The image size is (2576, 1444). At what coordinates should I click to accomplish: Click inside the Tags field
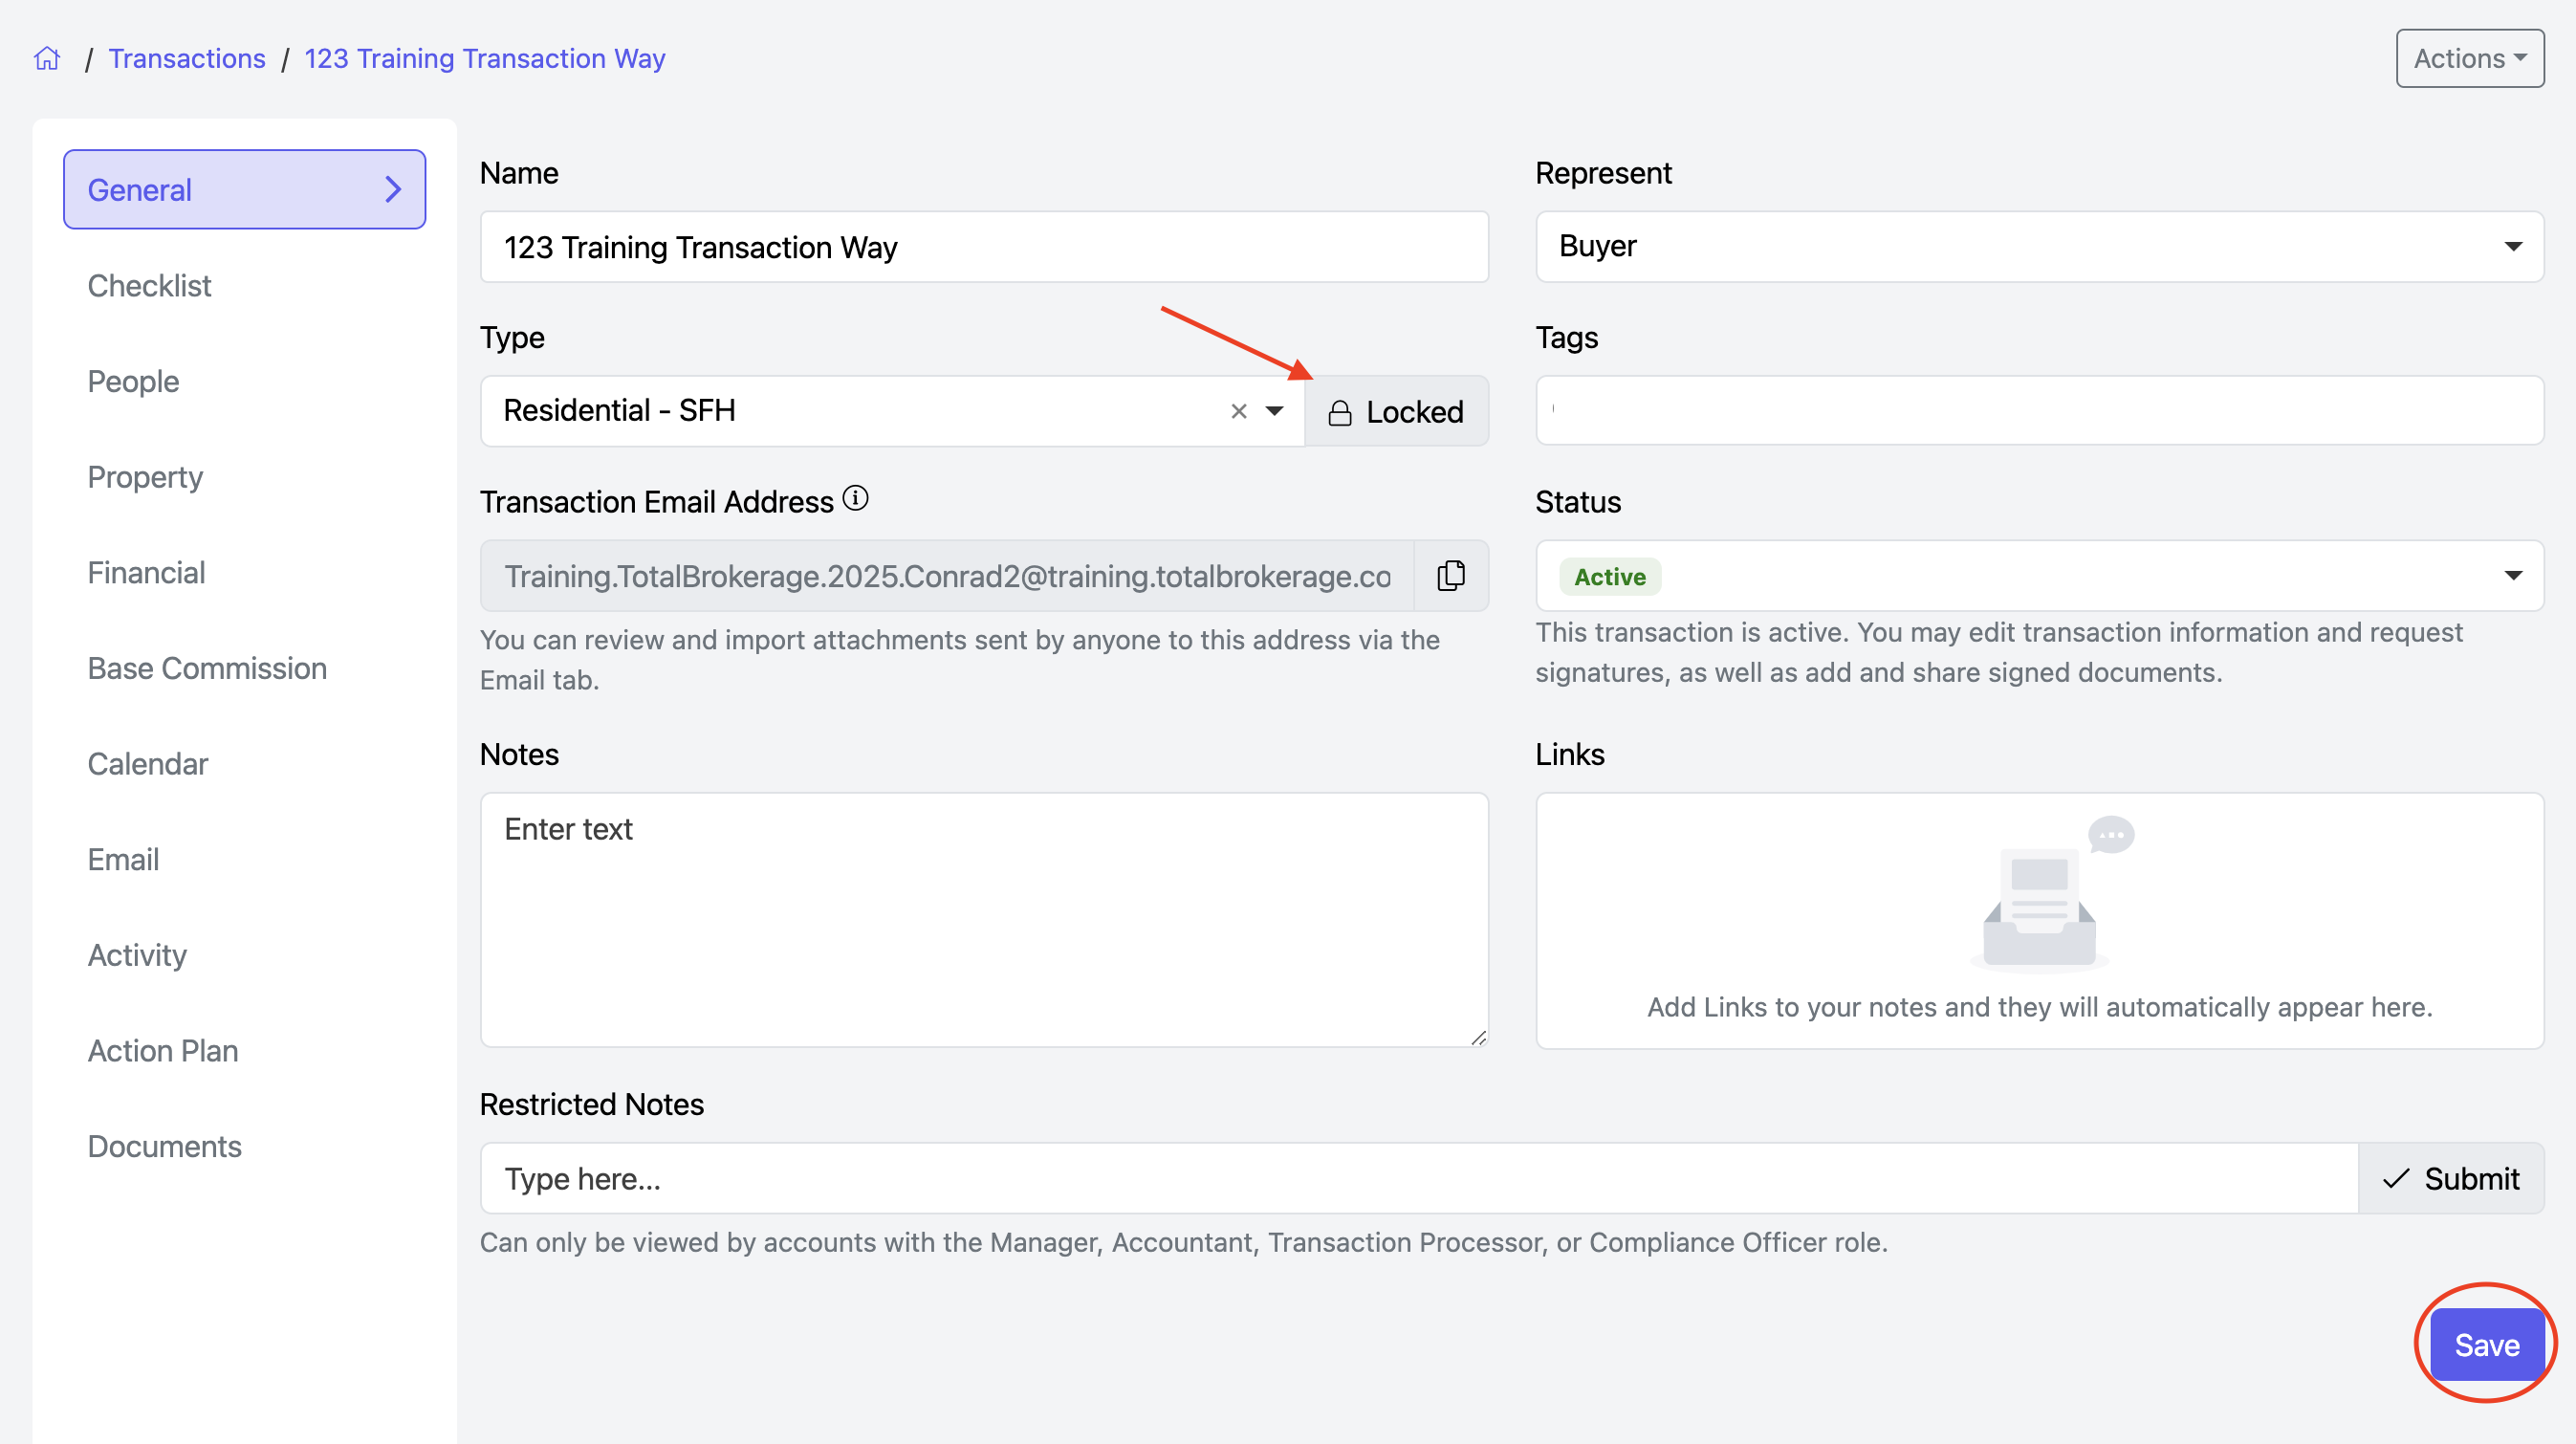[2038, 411]
